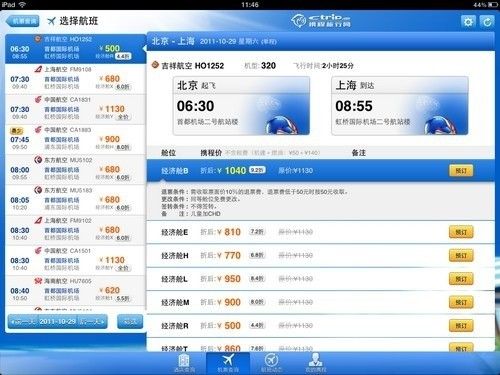Open the My Ctrip tab with the person icon

click(x=315, y=363)
